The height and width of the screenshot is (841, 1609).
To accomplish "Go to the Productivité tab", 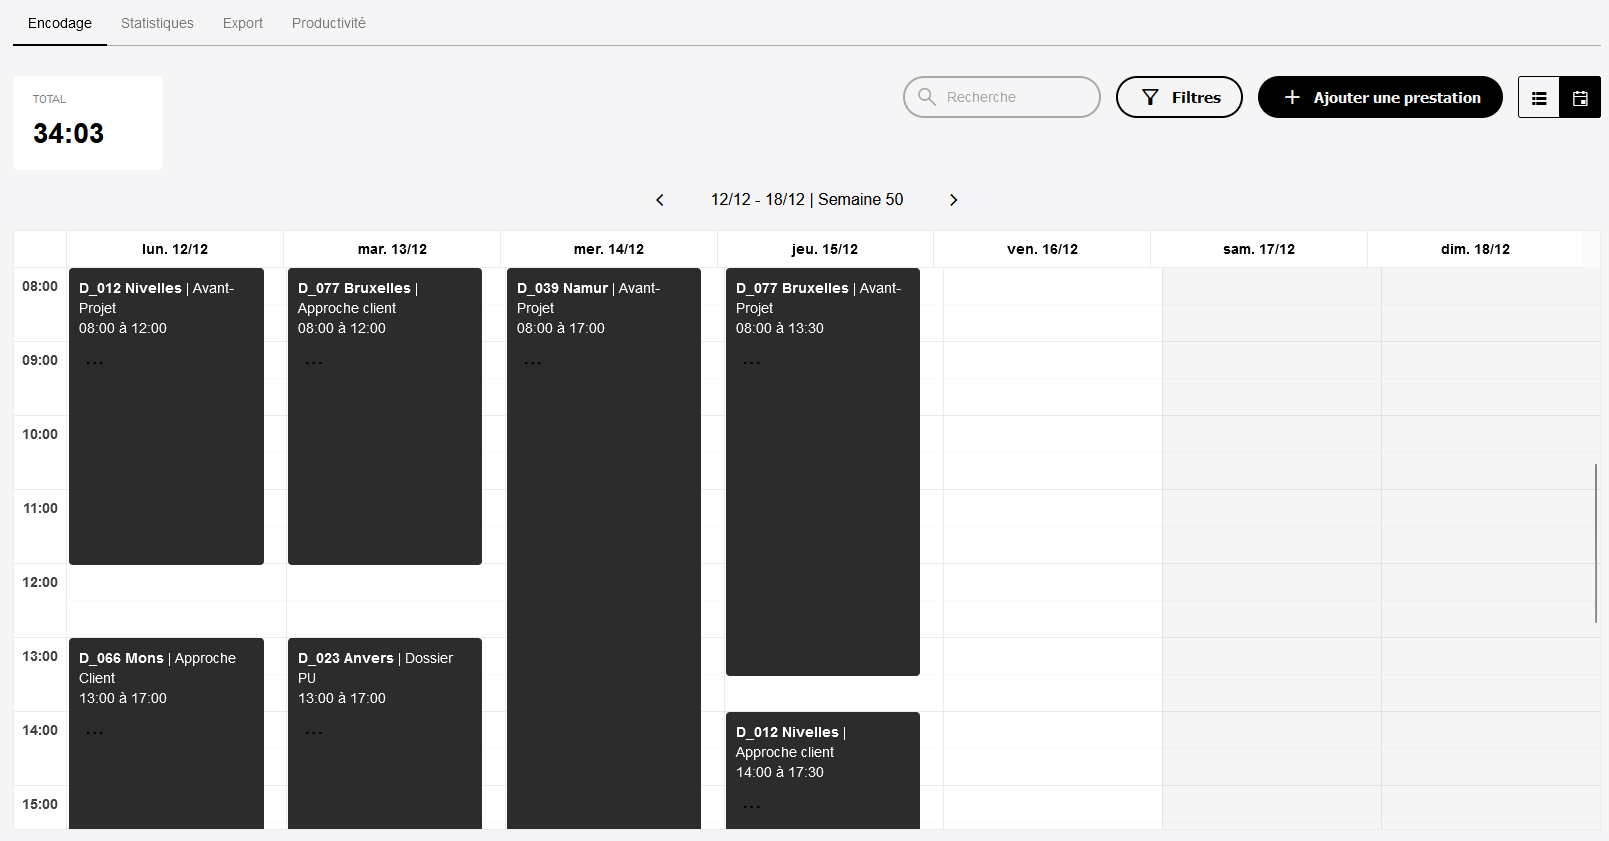I will (329, 23).
